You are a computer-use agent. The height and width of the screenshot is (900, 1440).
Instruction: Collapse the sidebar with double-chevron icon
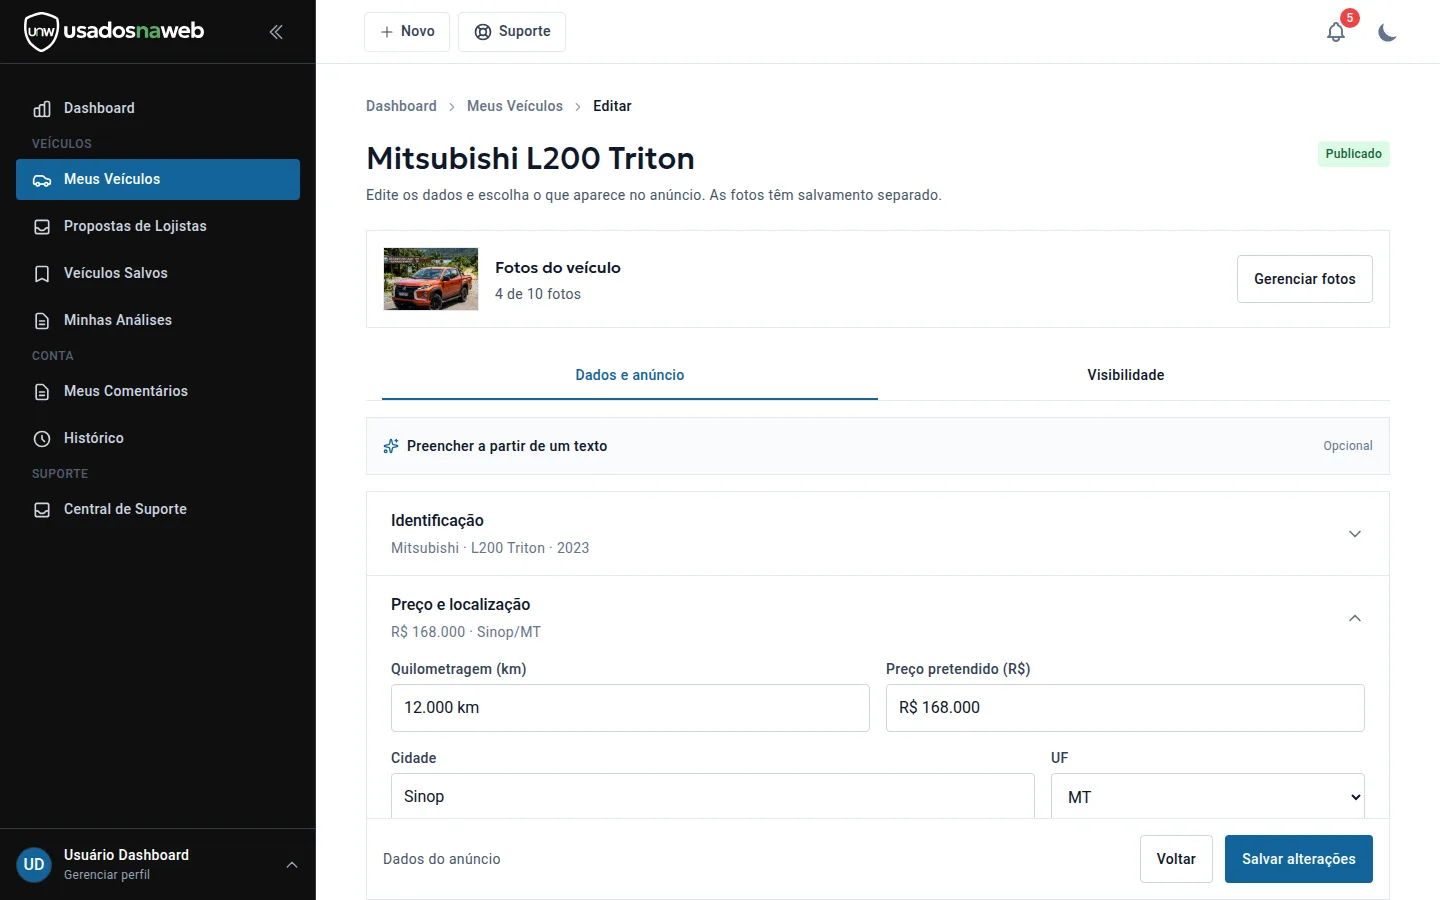pyautogui.click(x=276, y=32)
